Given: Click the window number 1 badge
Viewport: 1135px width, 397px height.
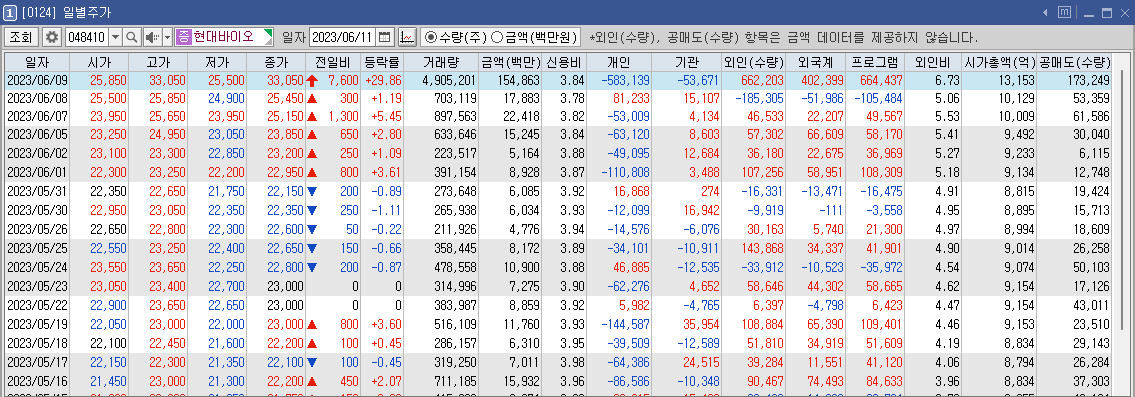Looking at the screenshot, I should (9, 12).
